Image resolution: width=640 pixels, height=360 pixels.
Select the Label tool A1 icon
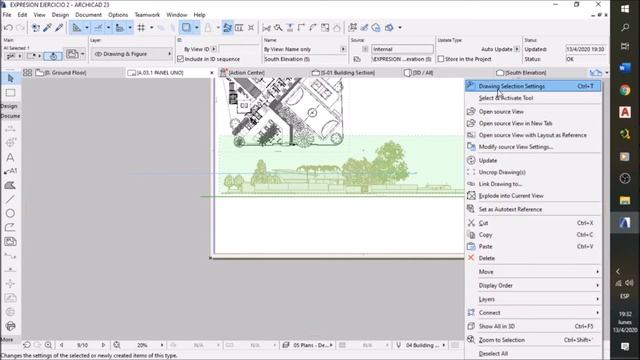[x=11, y=171]
